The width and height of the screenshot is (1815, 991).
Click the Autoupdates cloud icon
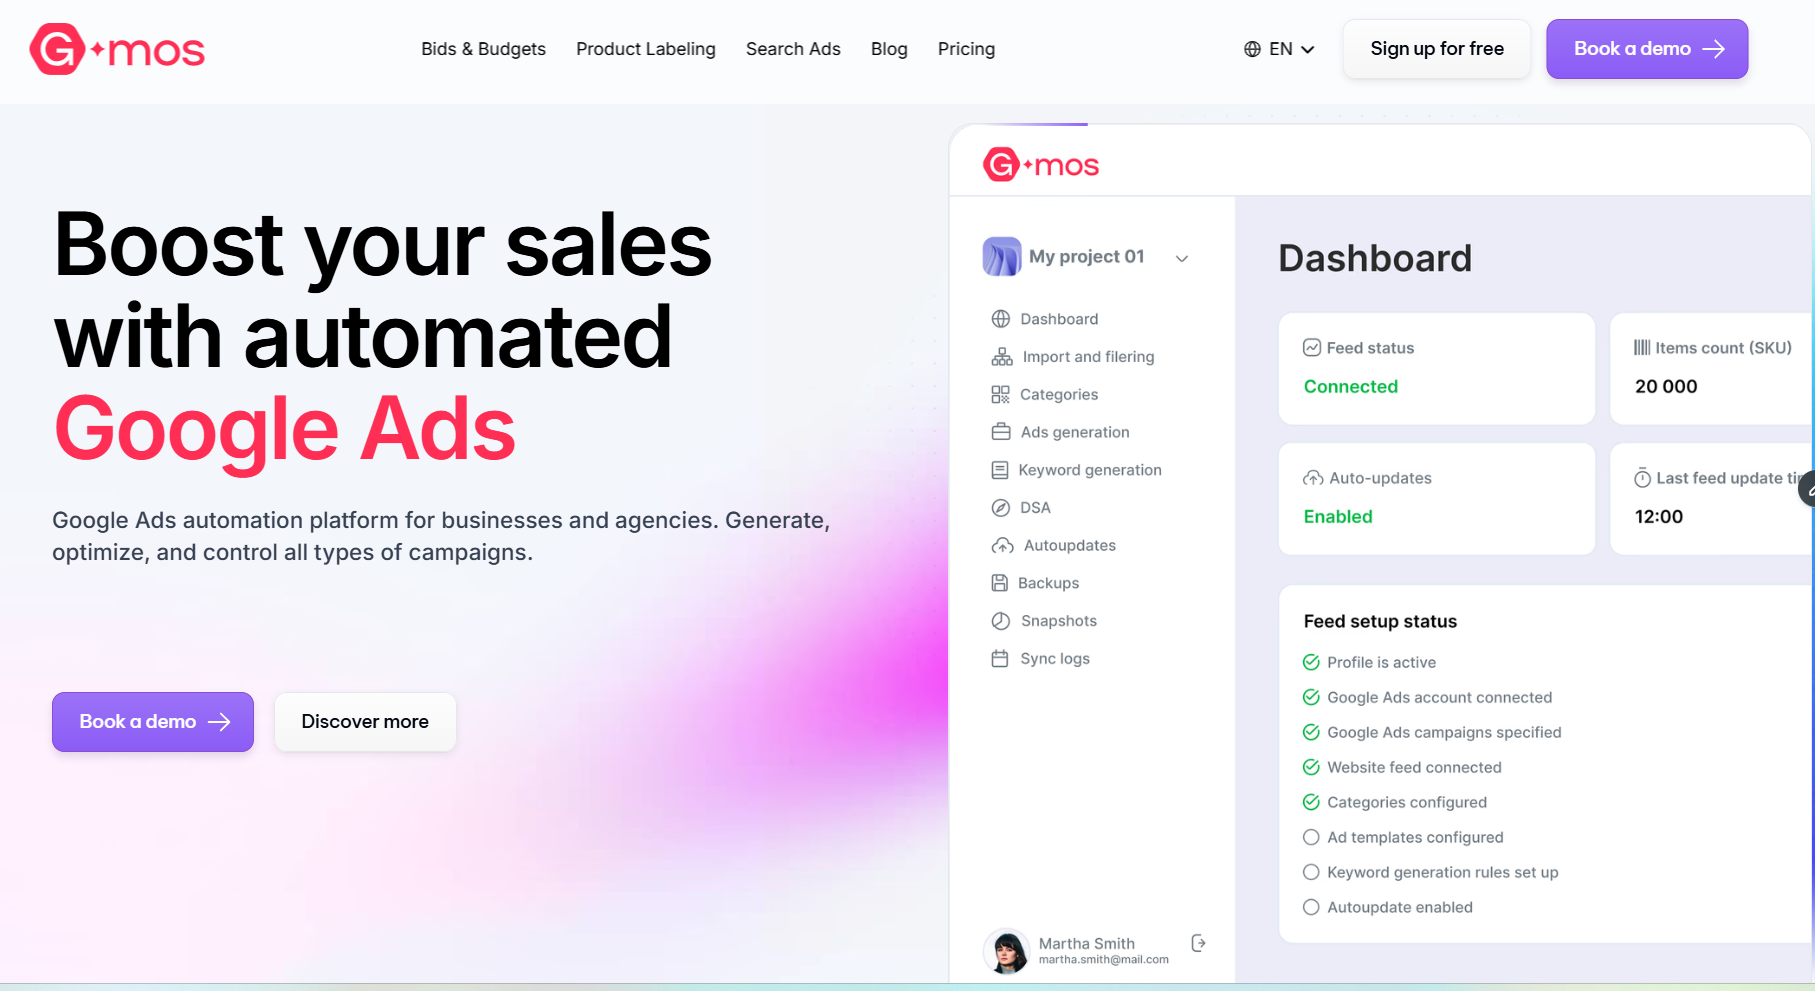(x=1002, y=546)
